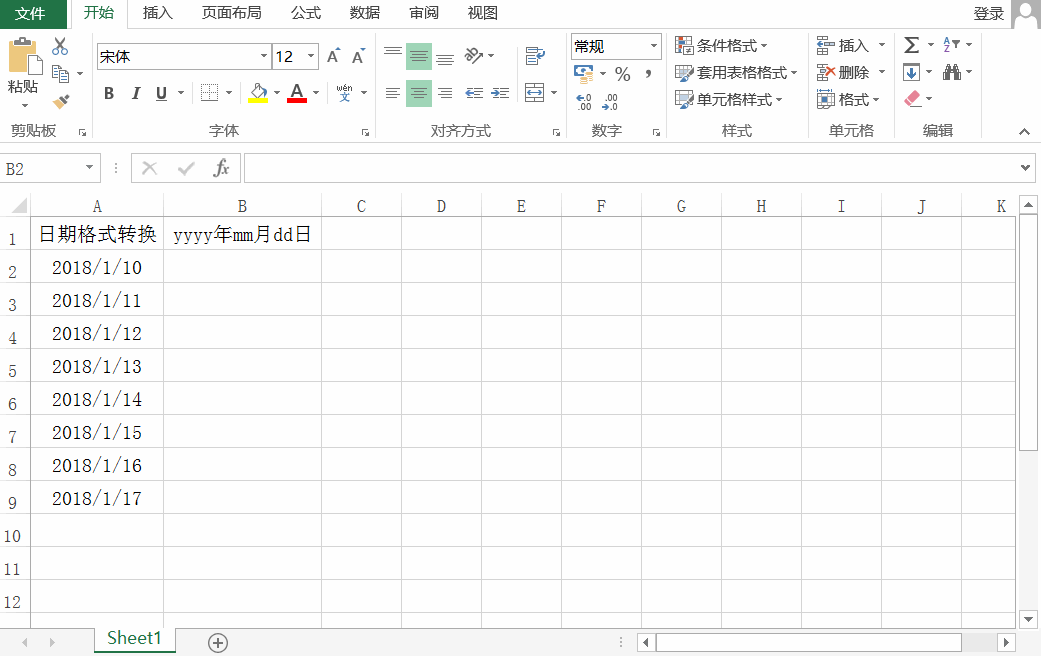Viewport: 1041px width, 656px height.
Task: Toggle middle vertical alignment
Action: pyautogui.click(x=419, y=56)
